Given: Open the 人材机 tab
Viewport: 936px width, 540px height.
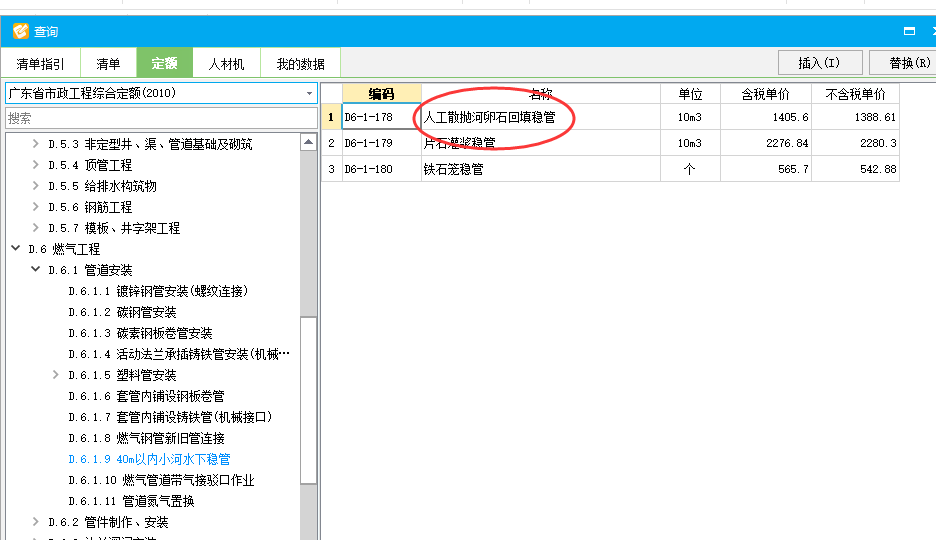Looking at the screenshot, I should coord(226,63).
